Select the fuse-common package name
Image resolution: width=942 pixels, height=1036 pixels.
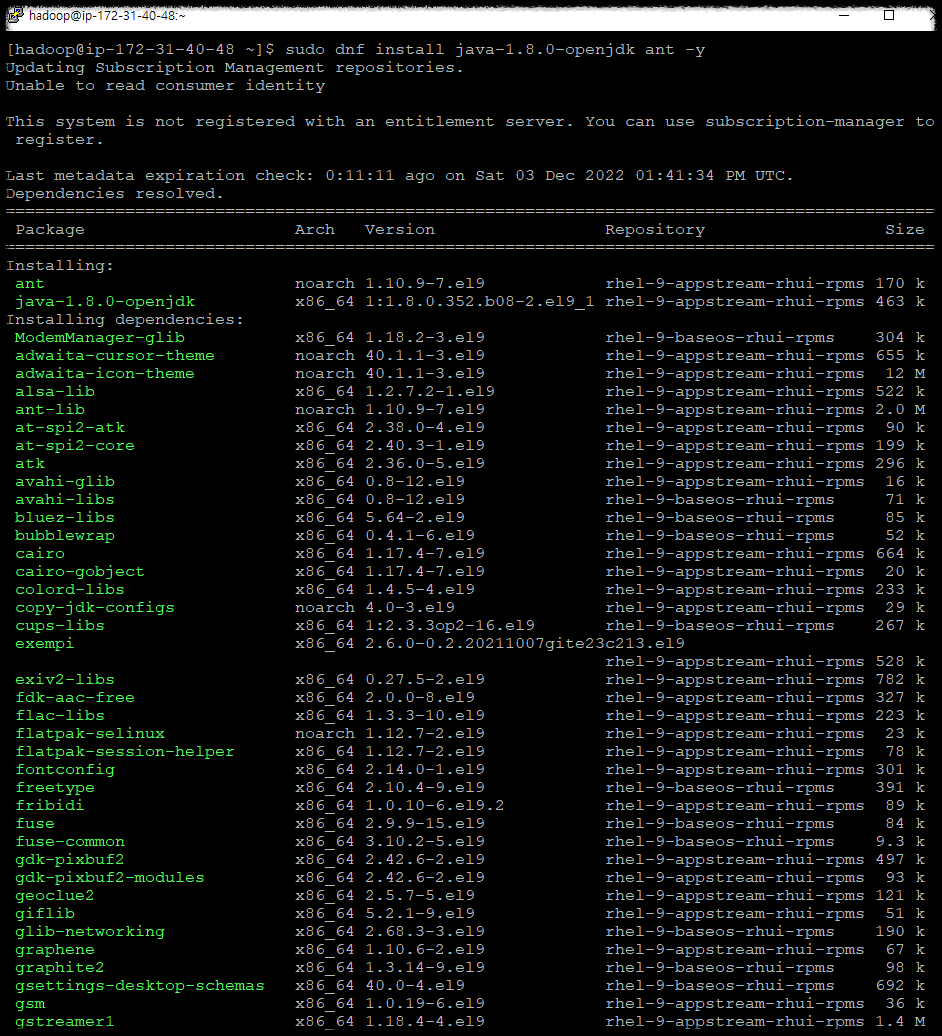point(70,841)
